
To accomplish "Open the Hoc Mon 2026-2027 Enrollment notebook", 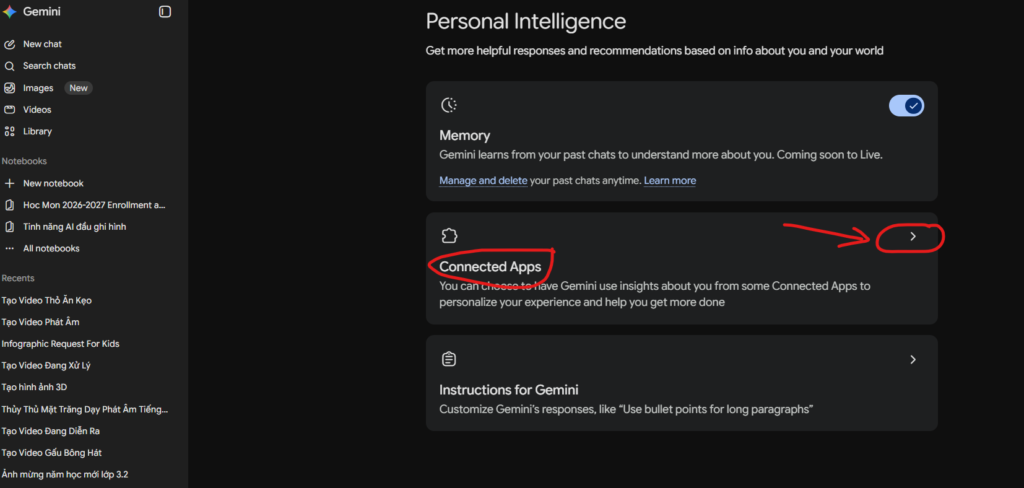I will pyautogui.click(x=93, y=205).
